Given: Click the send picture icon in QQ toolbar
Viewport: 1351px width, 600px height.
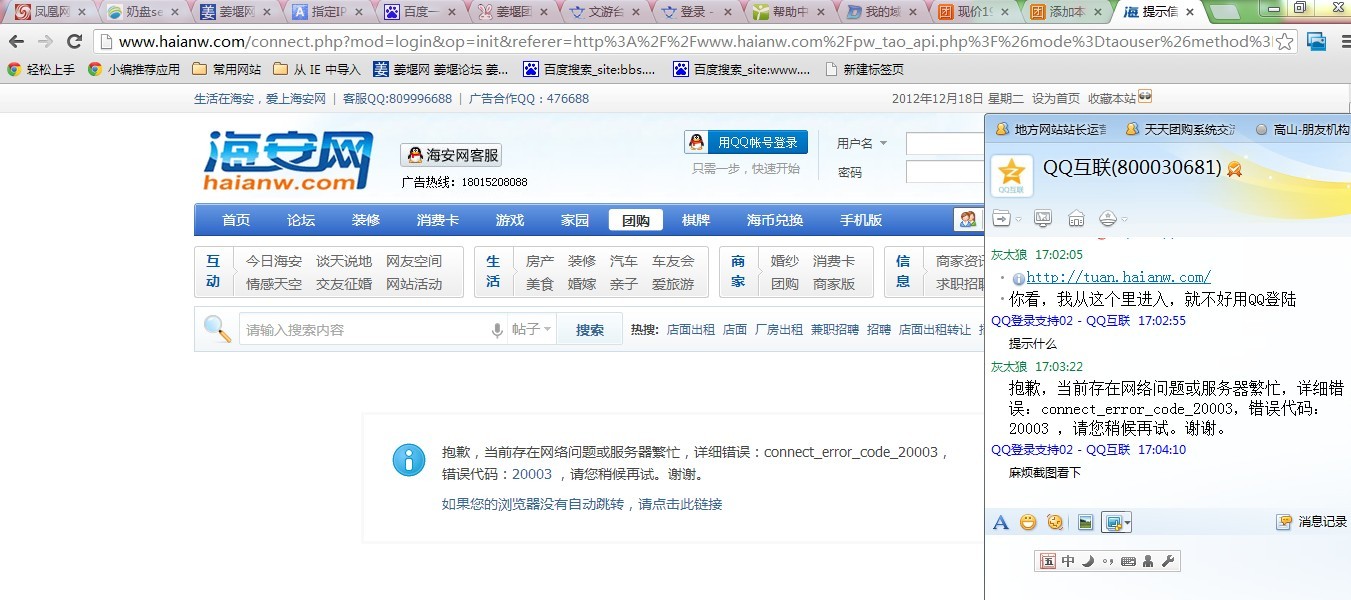Looking at the screenshot, I should (1085, 522).
